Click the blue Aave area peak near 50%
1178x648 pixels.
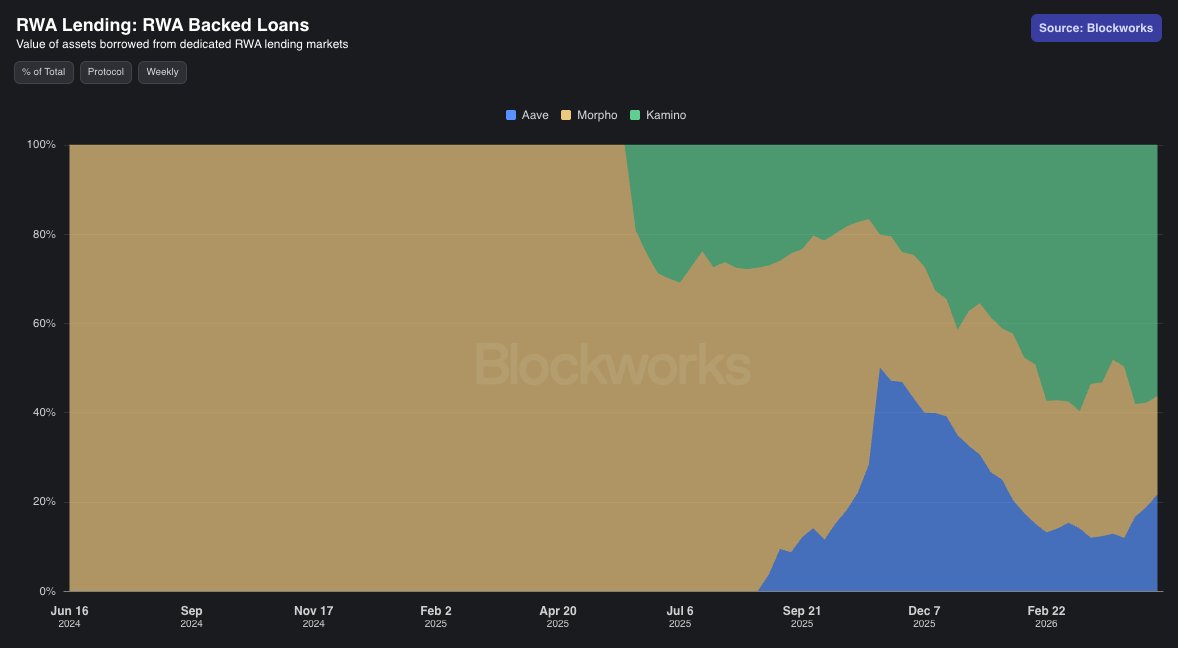point(880,369)
